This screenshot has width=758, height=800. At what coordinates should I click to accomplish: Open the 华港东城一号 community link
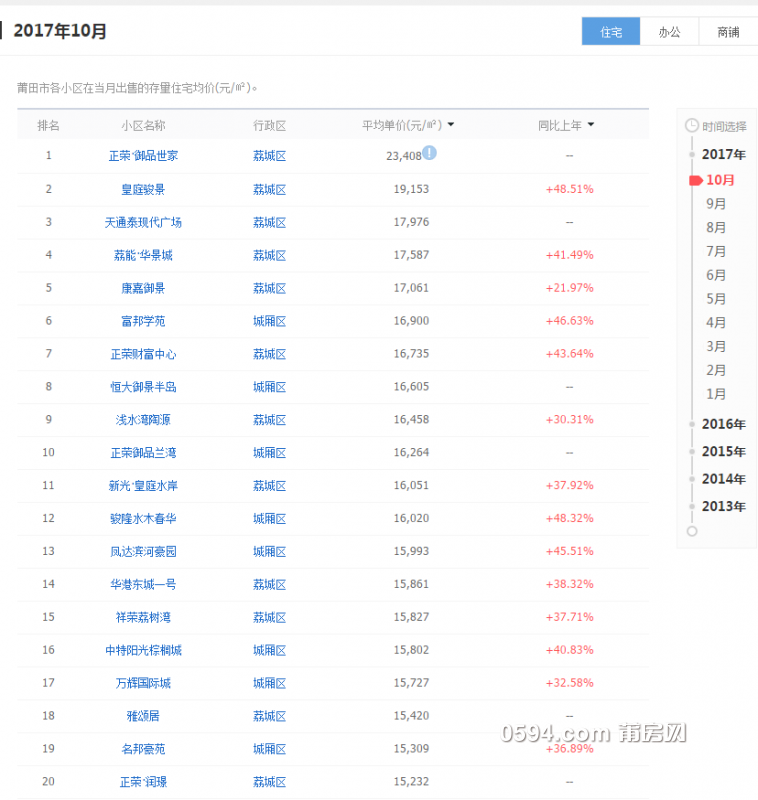click(143, 584)
